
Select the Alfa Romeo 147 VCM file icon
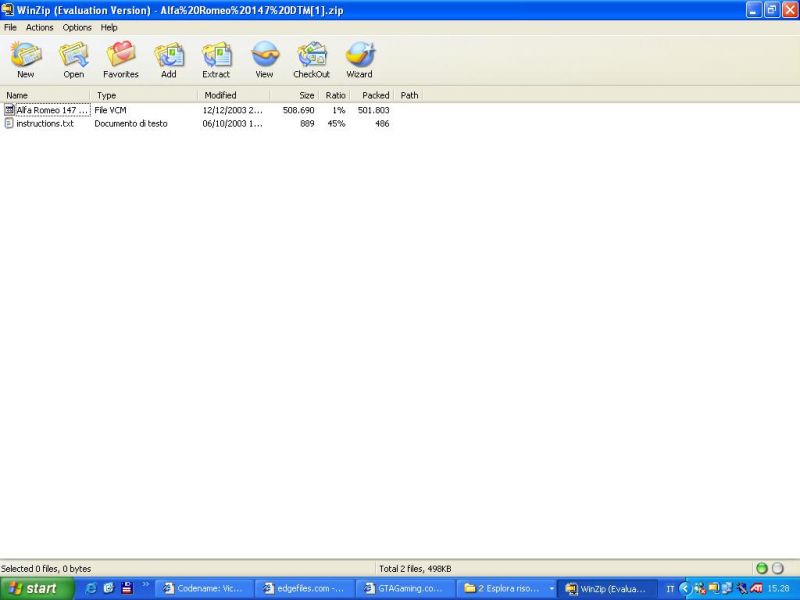(x=9, y=110)
